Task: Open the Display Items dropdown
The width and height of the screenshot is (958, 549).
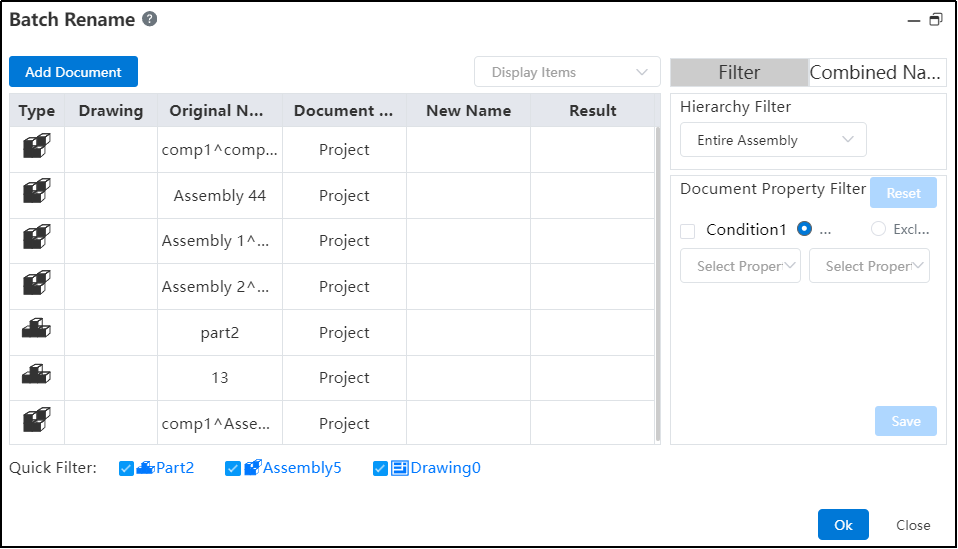Action: tap(567, 72)
